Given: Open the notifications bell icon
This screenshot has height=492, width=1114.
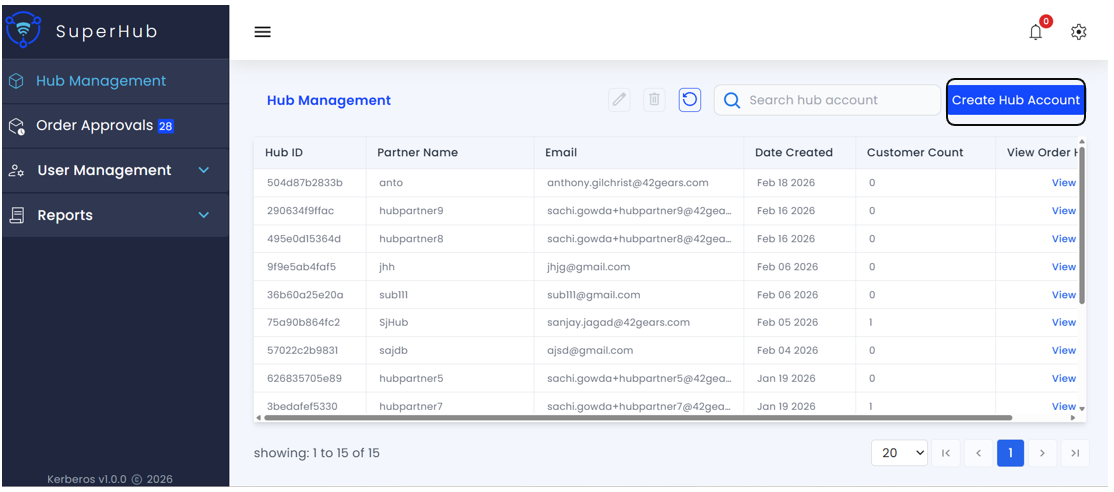Looking at the screenshot, I should 1036,32.
